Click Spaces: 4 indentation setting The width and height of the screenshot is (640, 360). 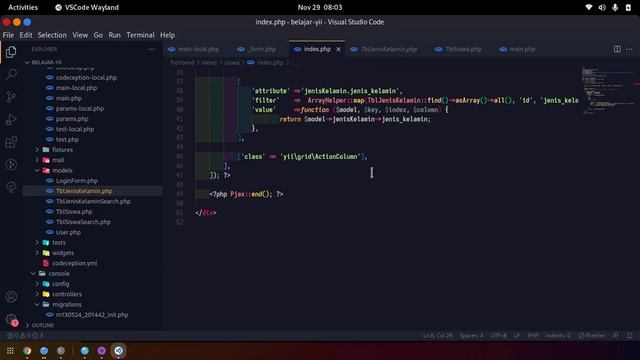471,336
